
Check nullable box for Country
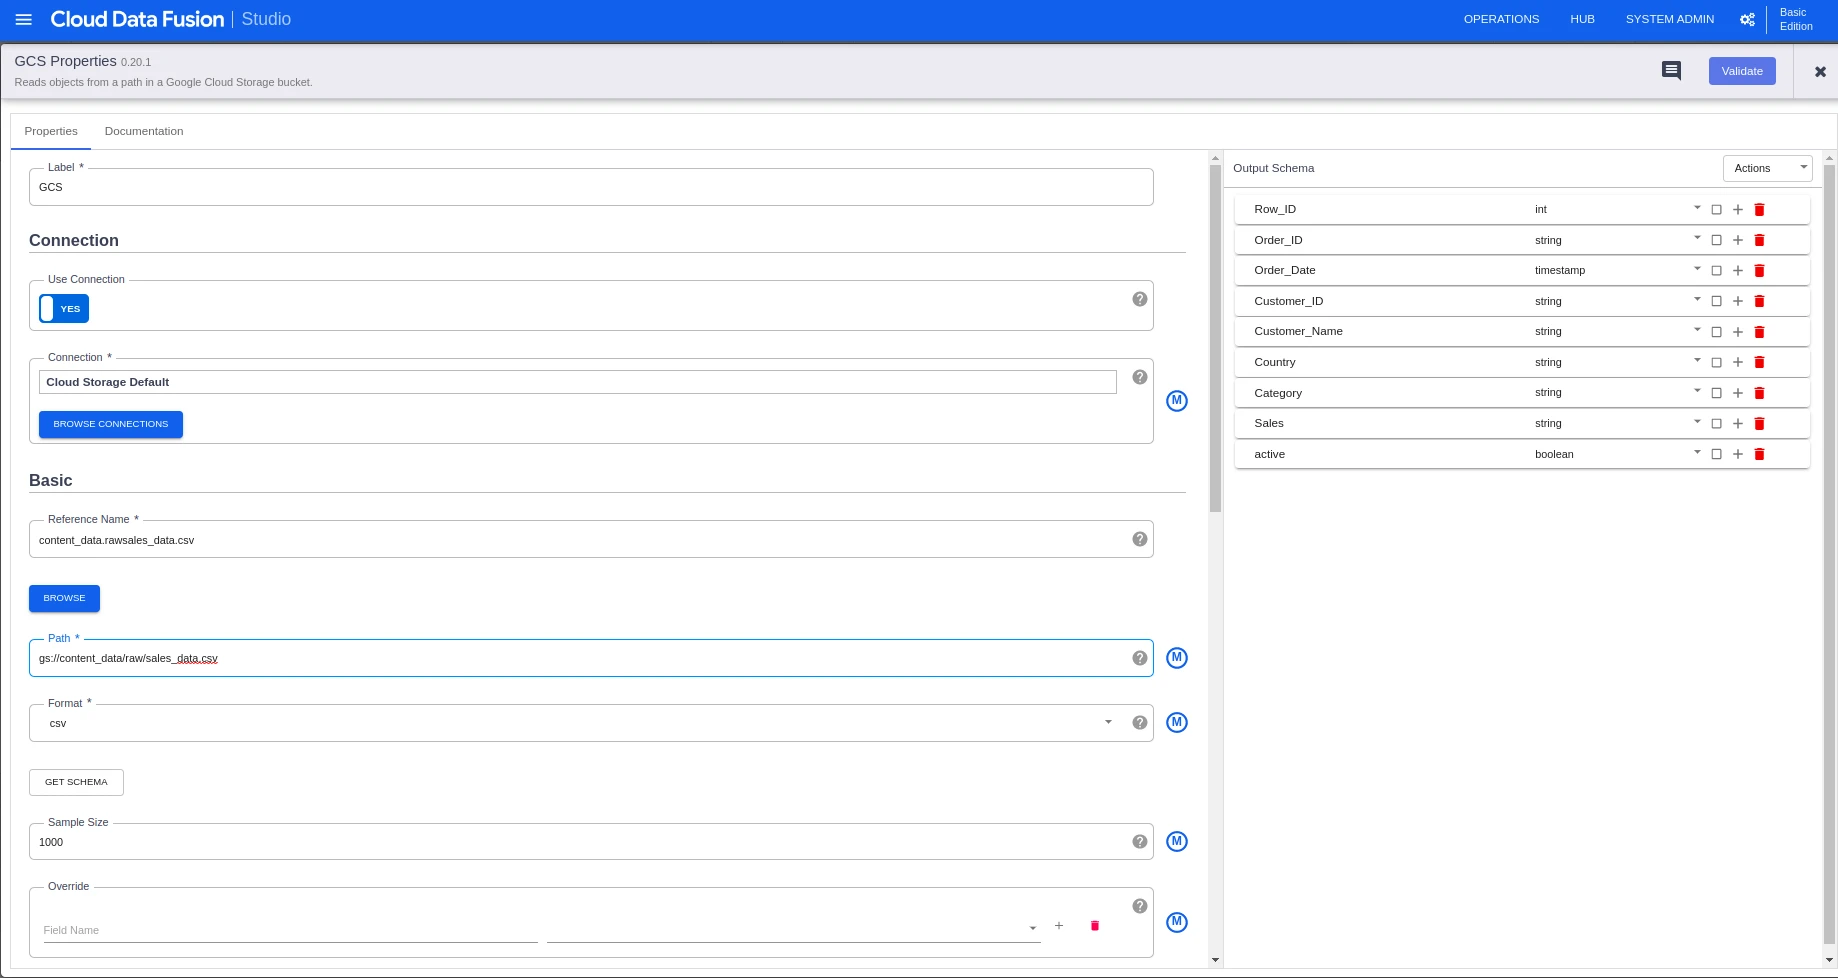(x=1717, y=362)
